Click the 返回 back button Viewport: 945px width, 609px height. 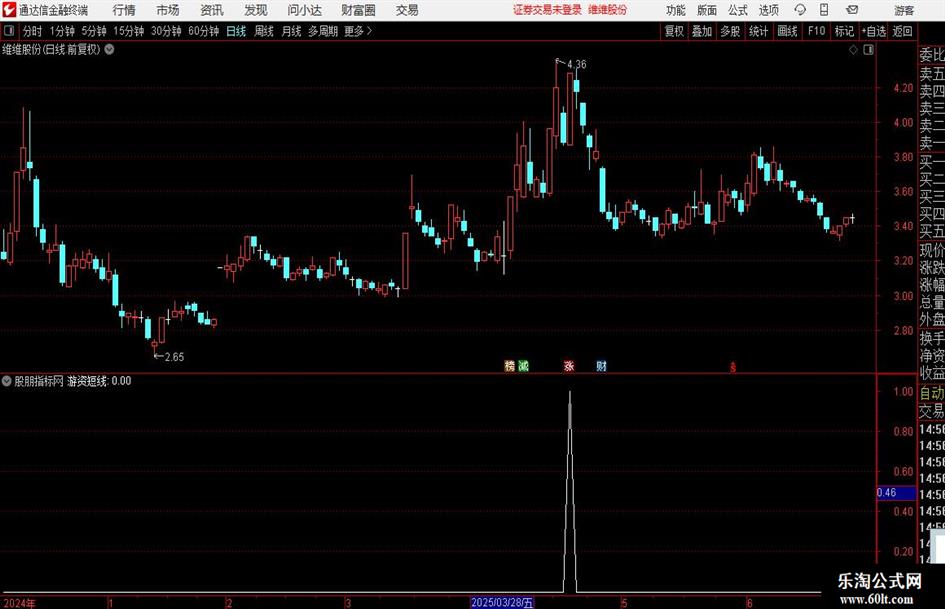pyautogui.click(x=903, y=31)
